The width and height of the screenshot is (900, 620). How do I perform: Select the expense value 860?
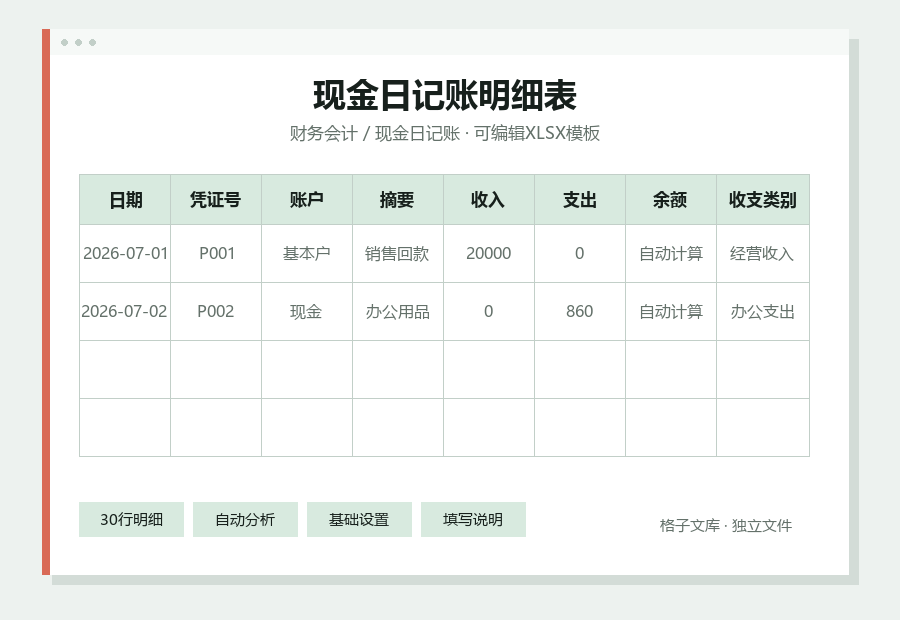tap(580, 312)
